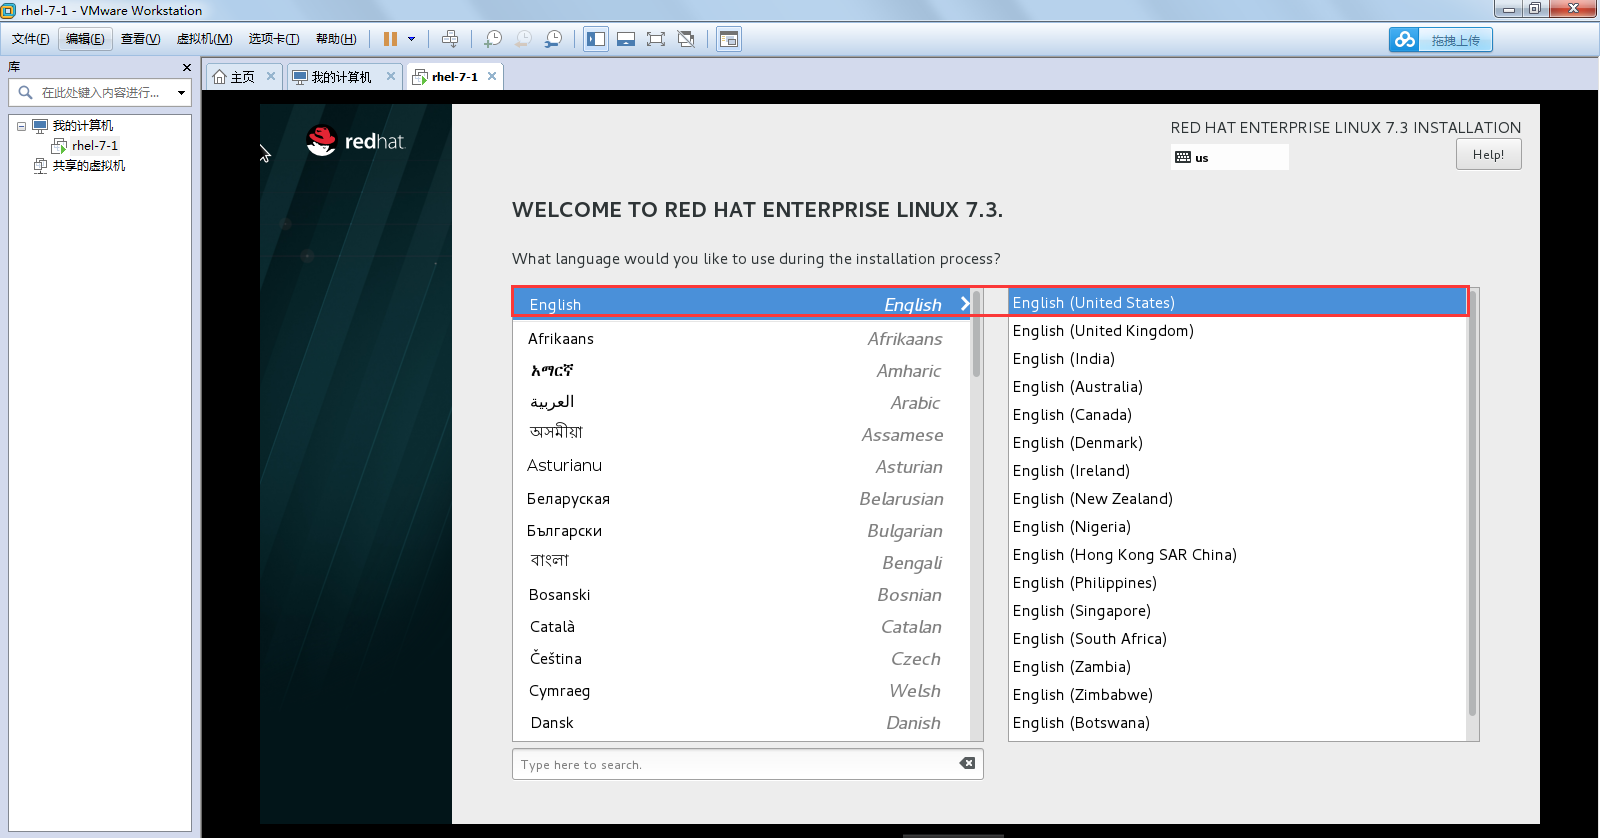Select Dansk in the language list
Screen dimensions: 1600x838
[x=741, y=723]
